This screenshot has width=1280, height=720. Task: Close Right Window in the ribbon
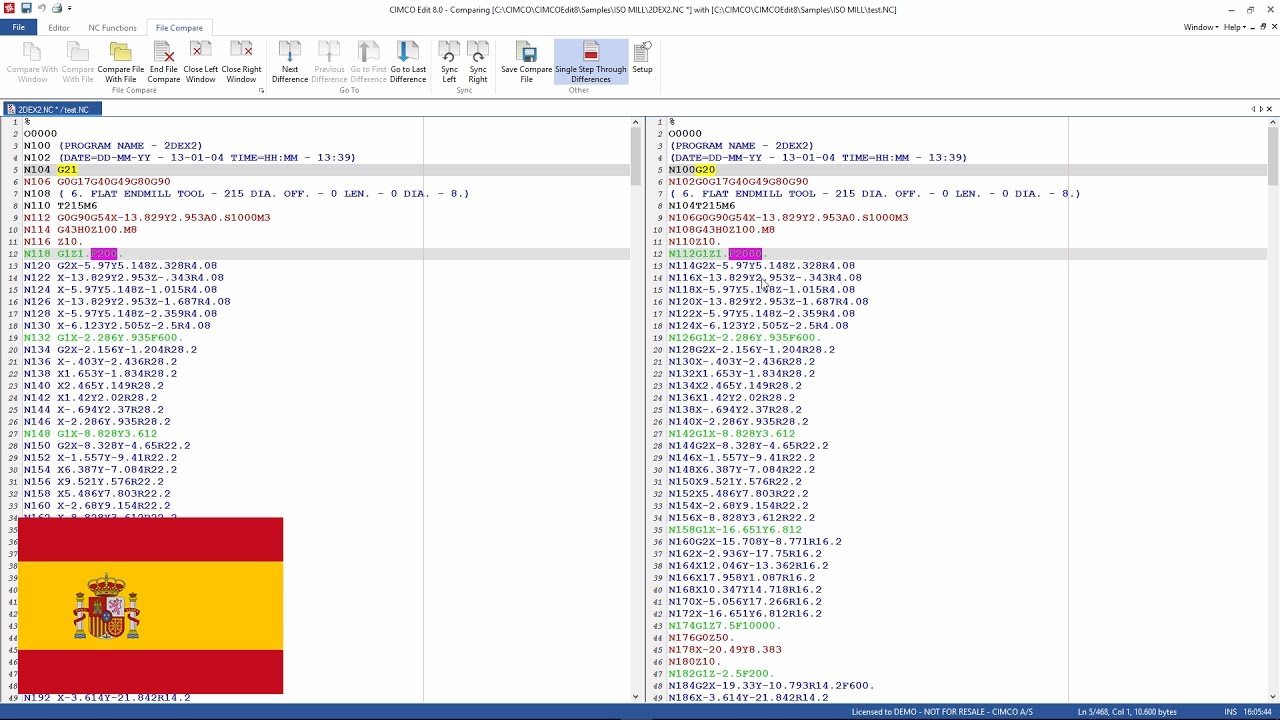click(x=241, y=63)
